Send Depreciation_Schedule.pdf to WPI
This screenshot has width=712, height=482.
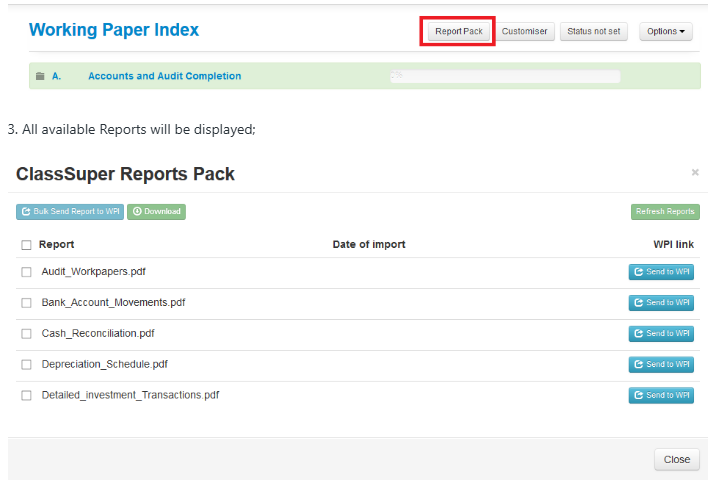(x=661, y=365)
